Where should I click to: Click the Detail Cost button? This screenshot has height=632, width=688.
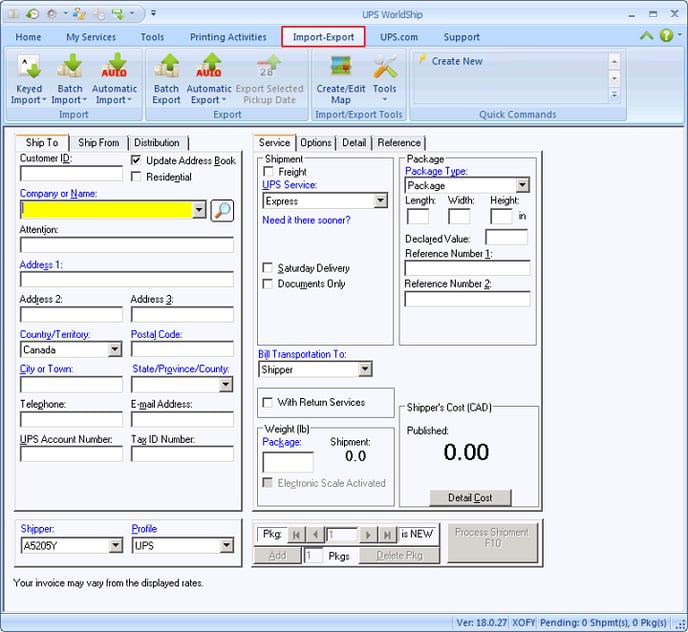[469, 497]
